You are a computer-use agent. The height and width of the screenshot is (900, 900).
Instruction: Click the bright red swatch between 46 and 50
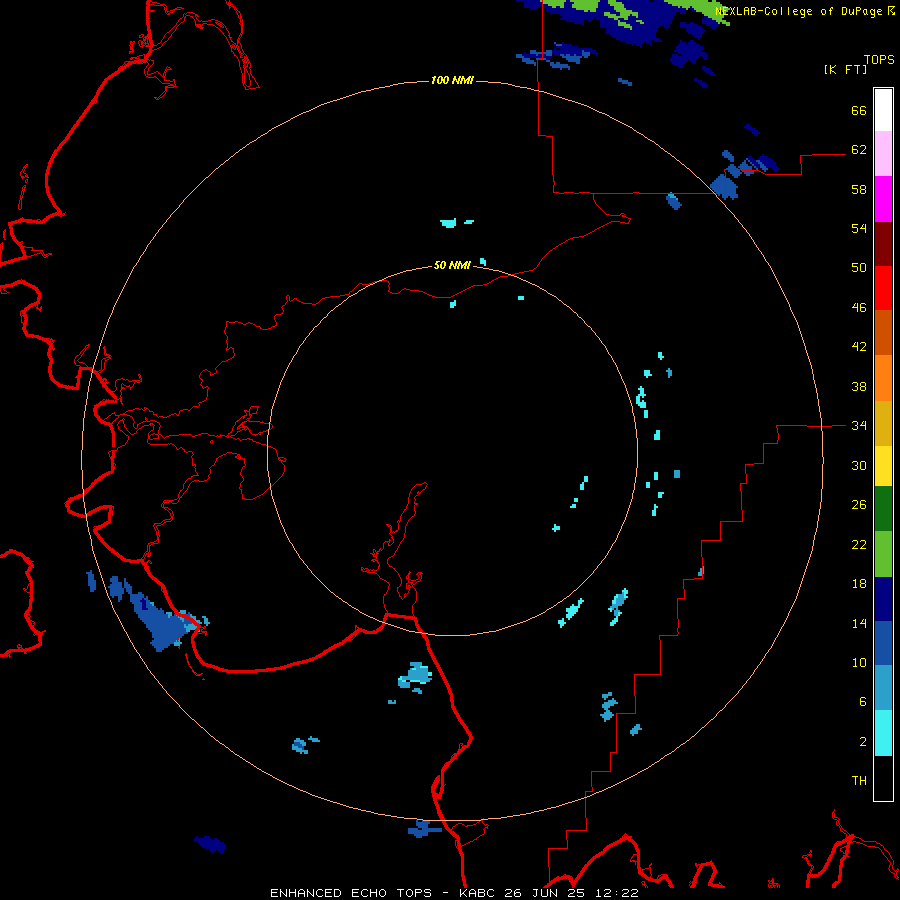tap(883, 288)
